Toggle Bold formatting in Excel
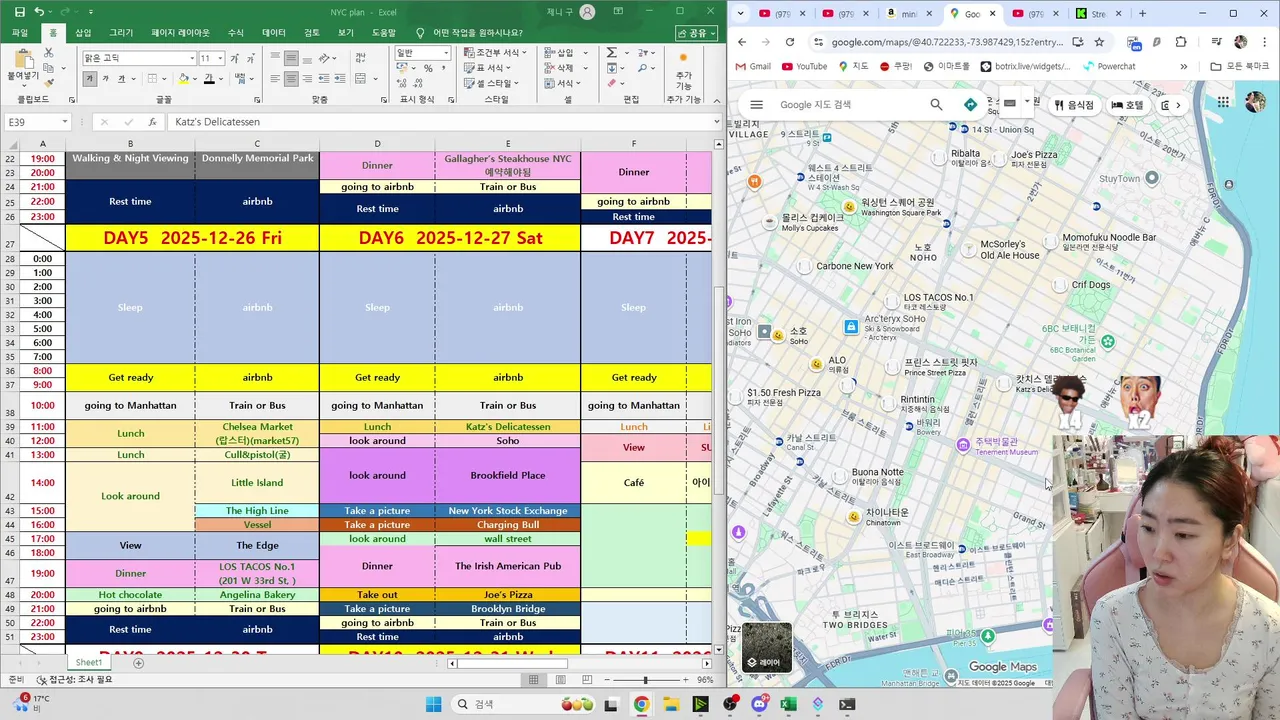The height and width of the screenshot is (720, 1280). click(90, 79)
